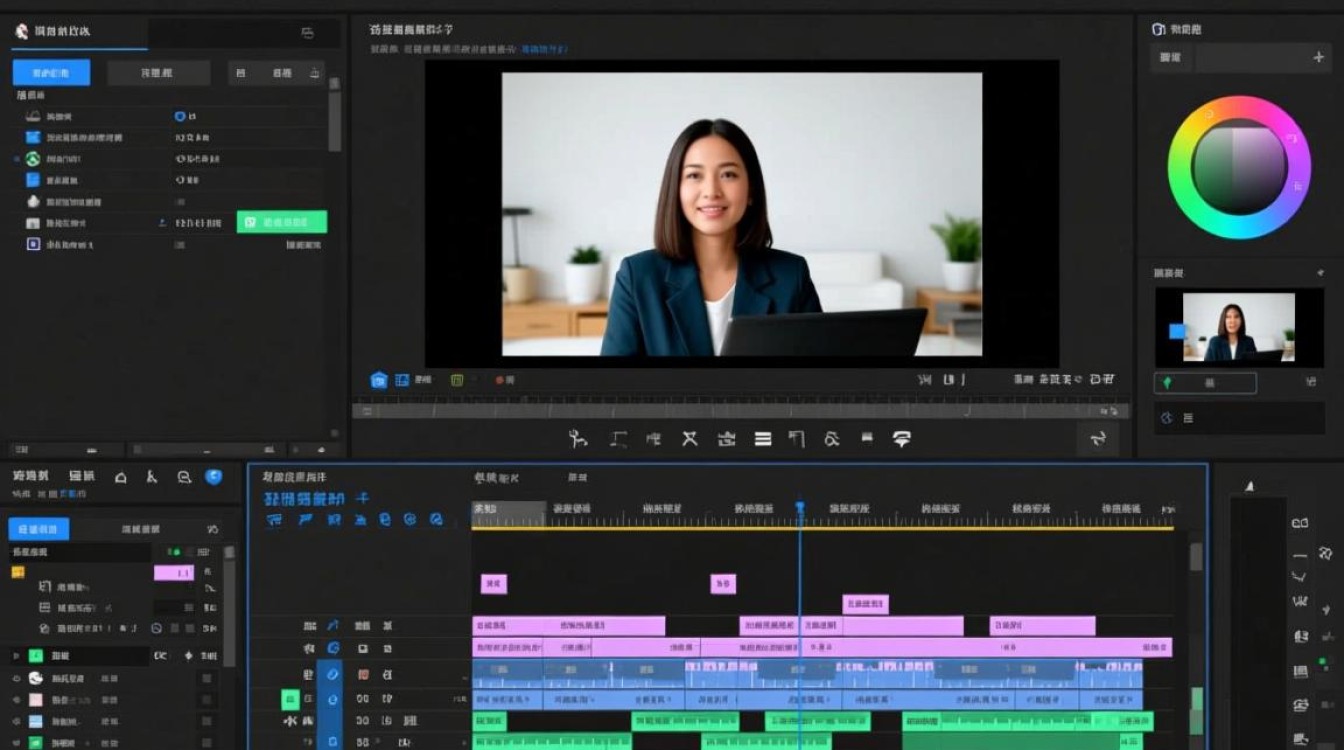Collapse the audio meter using the triangle above it

[1248, 487]
